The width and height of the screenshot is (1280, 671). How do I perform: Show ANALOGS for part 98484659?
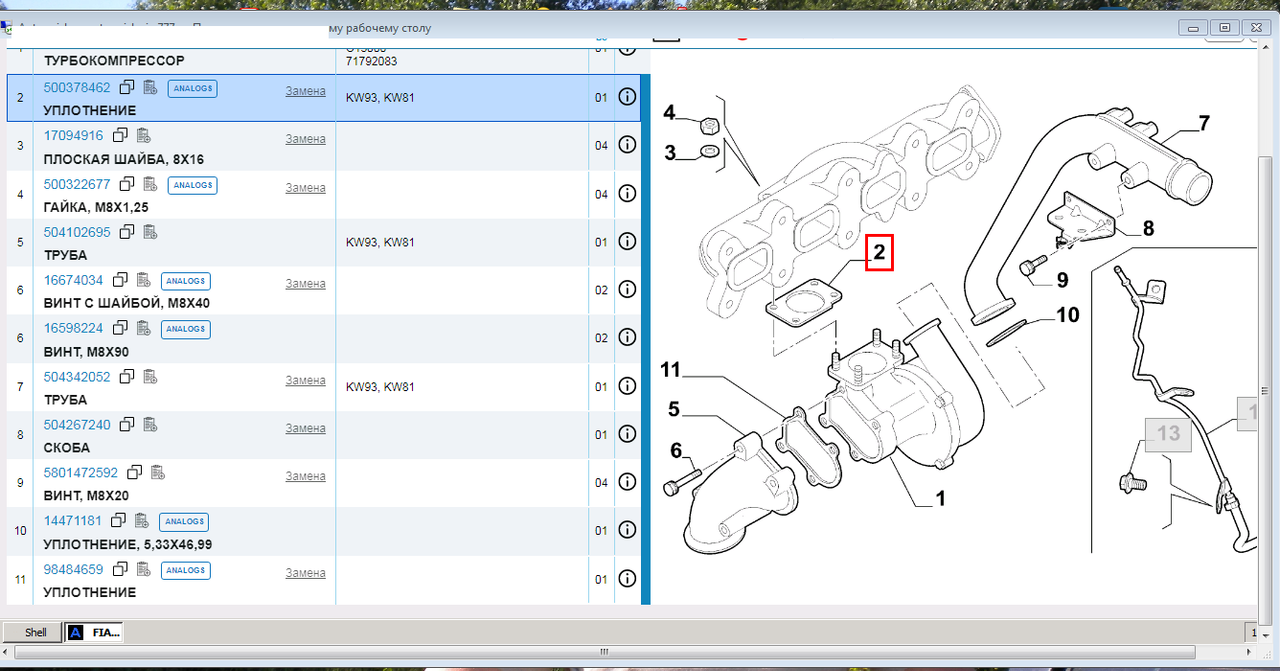click(185, 570)
